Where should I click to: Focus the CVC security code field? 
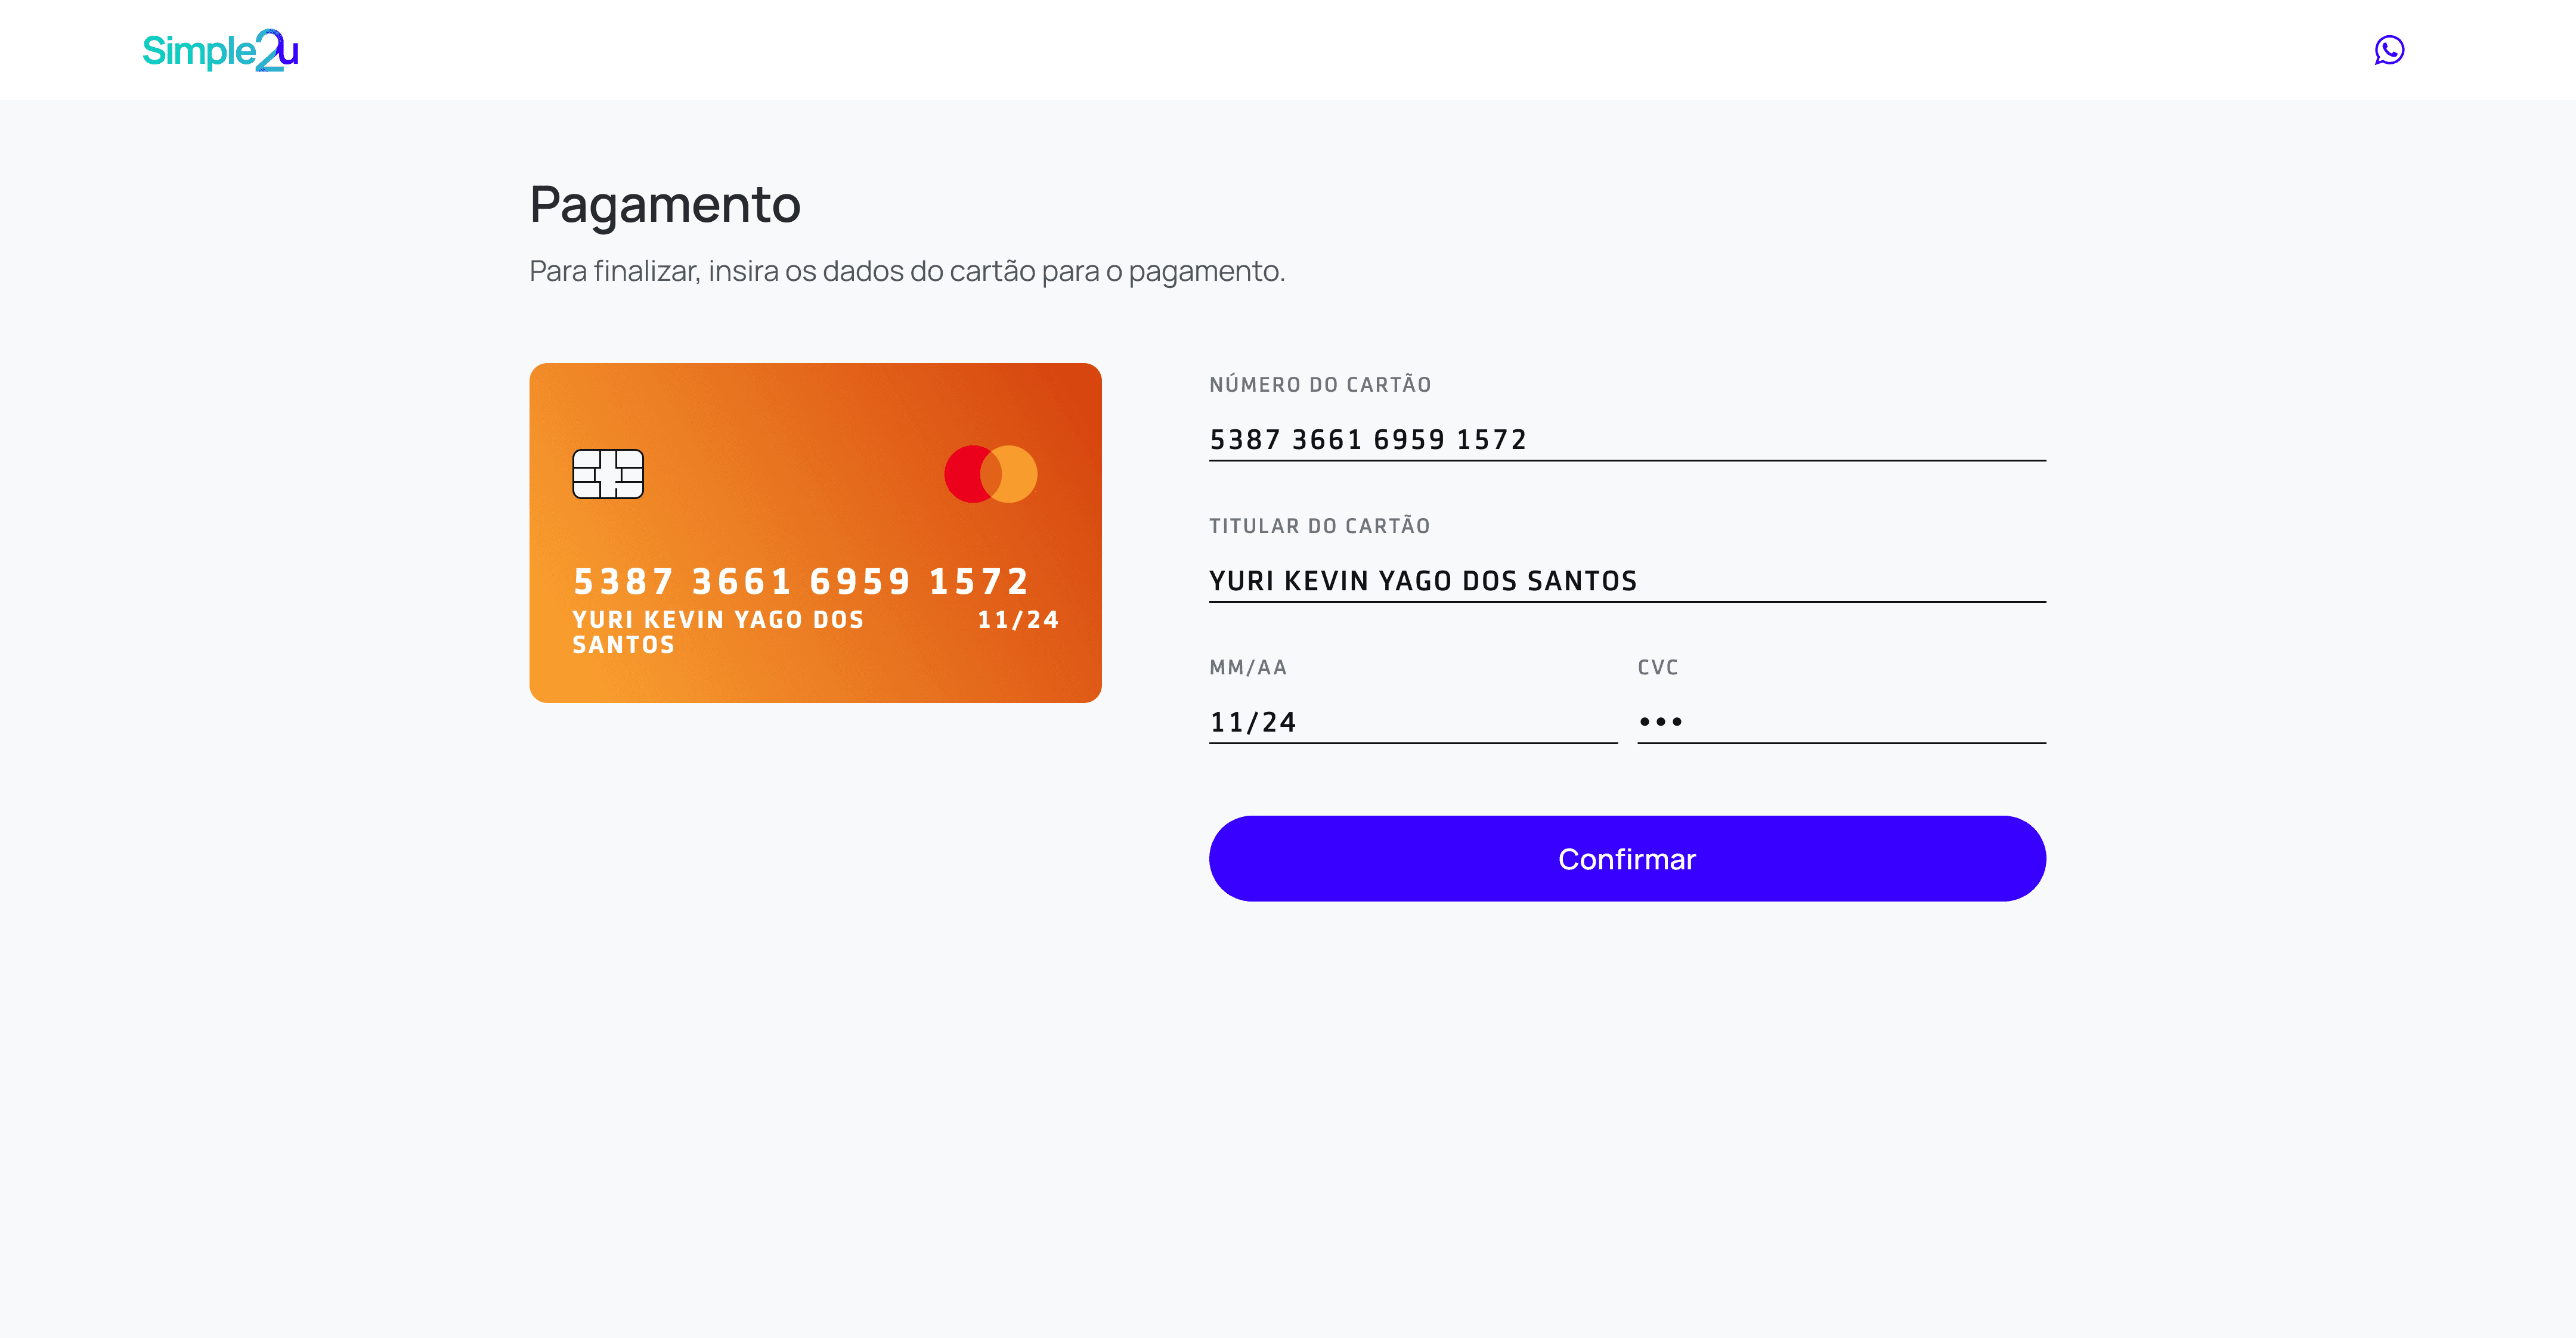[x=1841, y=722]
